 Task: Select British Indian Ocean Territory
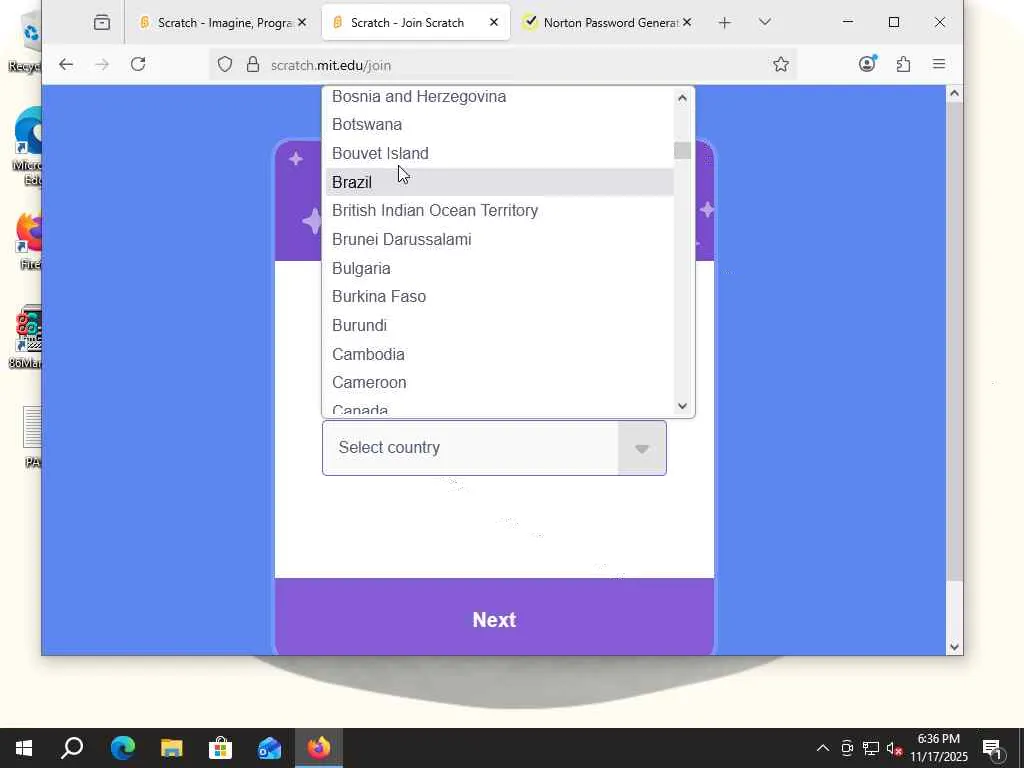(500, 210)
